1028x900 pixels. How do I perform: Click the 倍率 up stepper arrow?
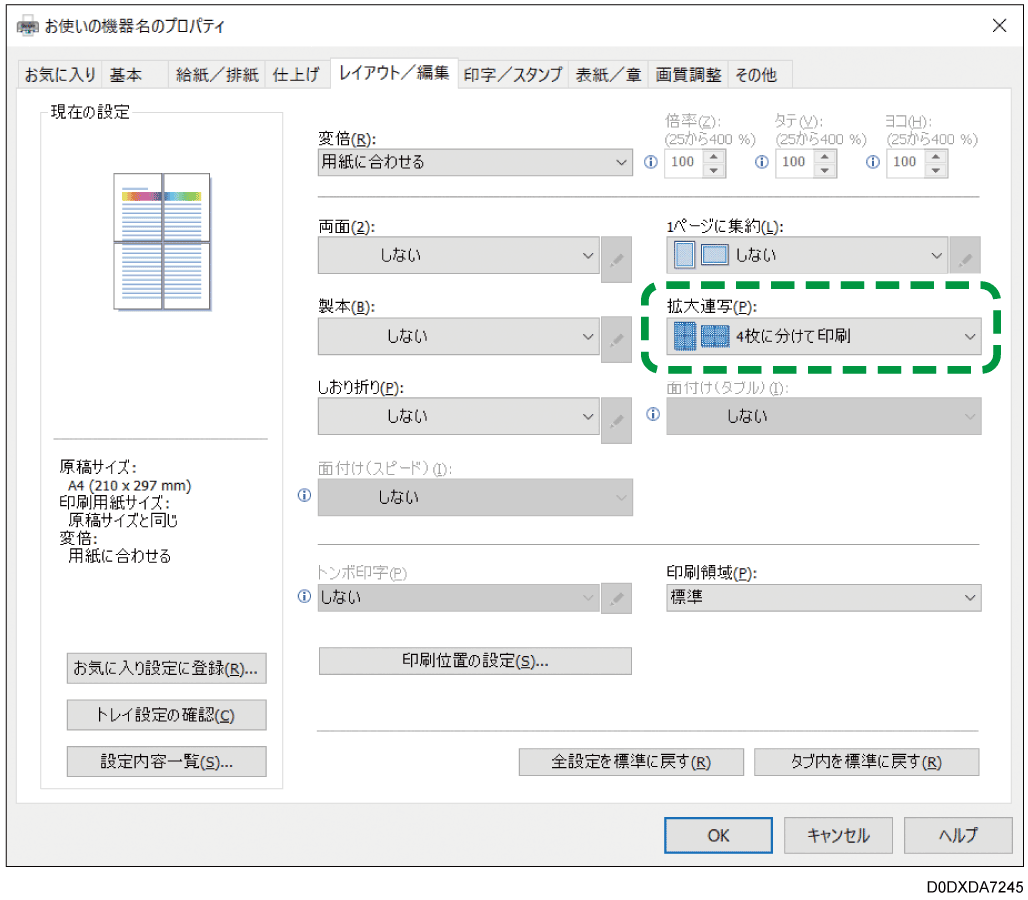click(x=713, y=157)
